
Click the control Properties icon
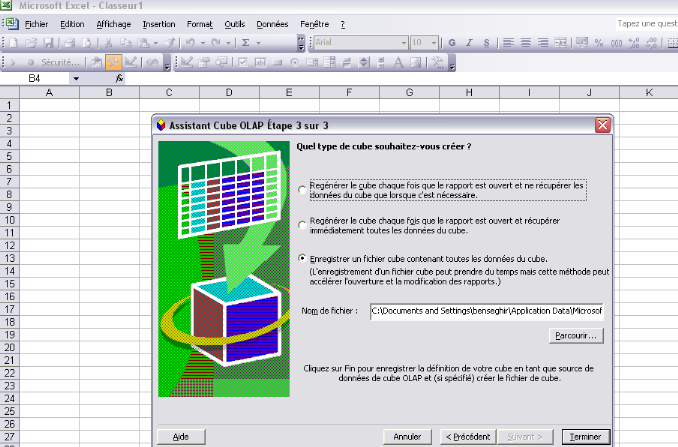click(x=204, y=63)
